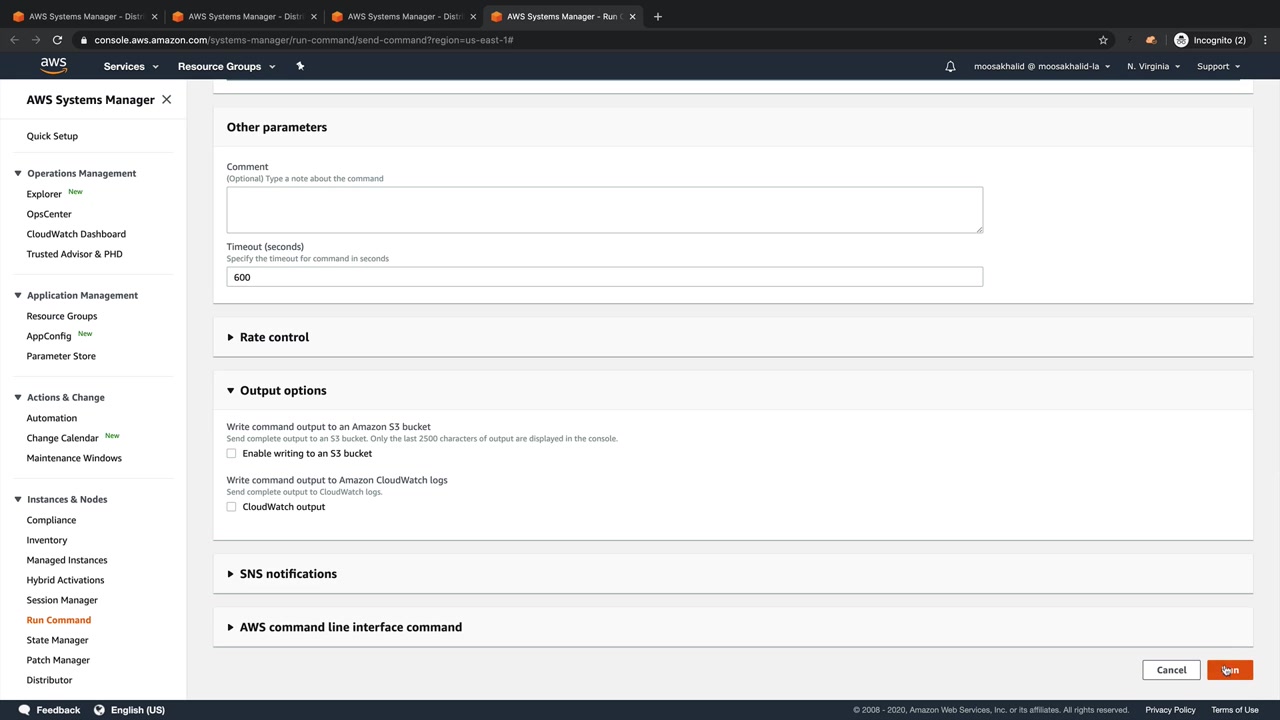The width and height of the screenshot is (1280, 720).
Task: Open the Chrome three-dot menu
Action: coord(1265,40)
